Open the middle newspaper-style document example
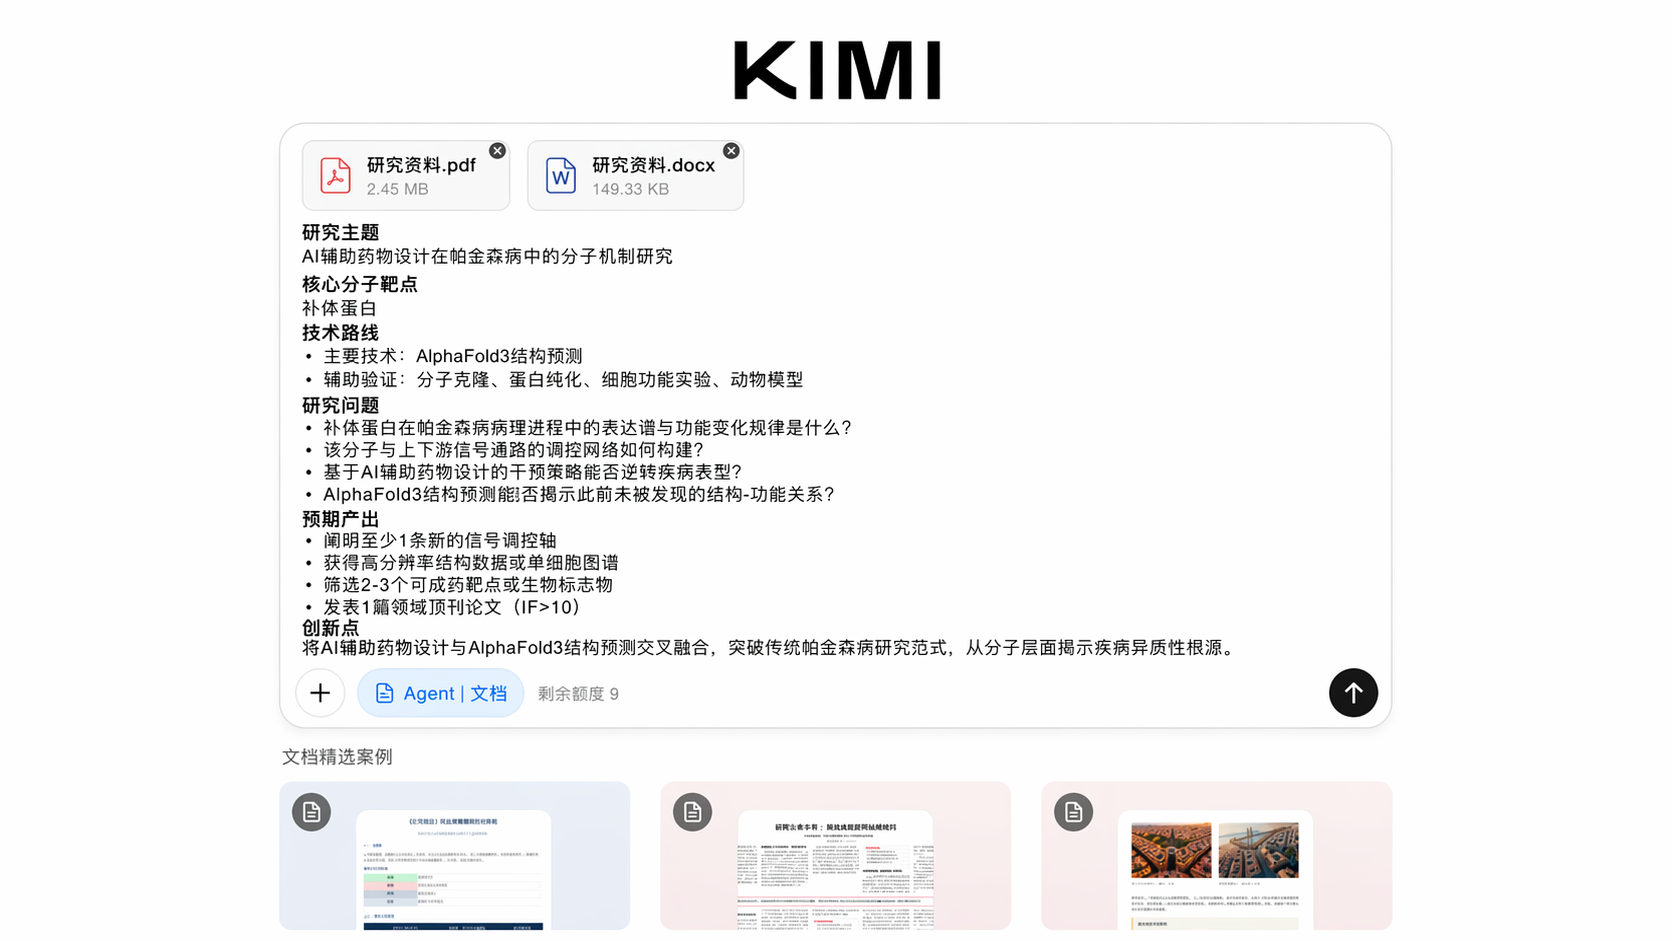Viewport: 1672px width, 941px height. (835, 856)
